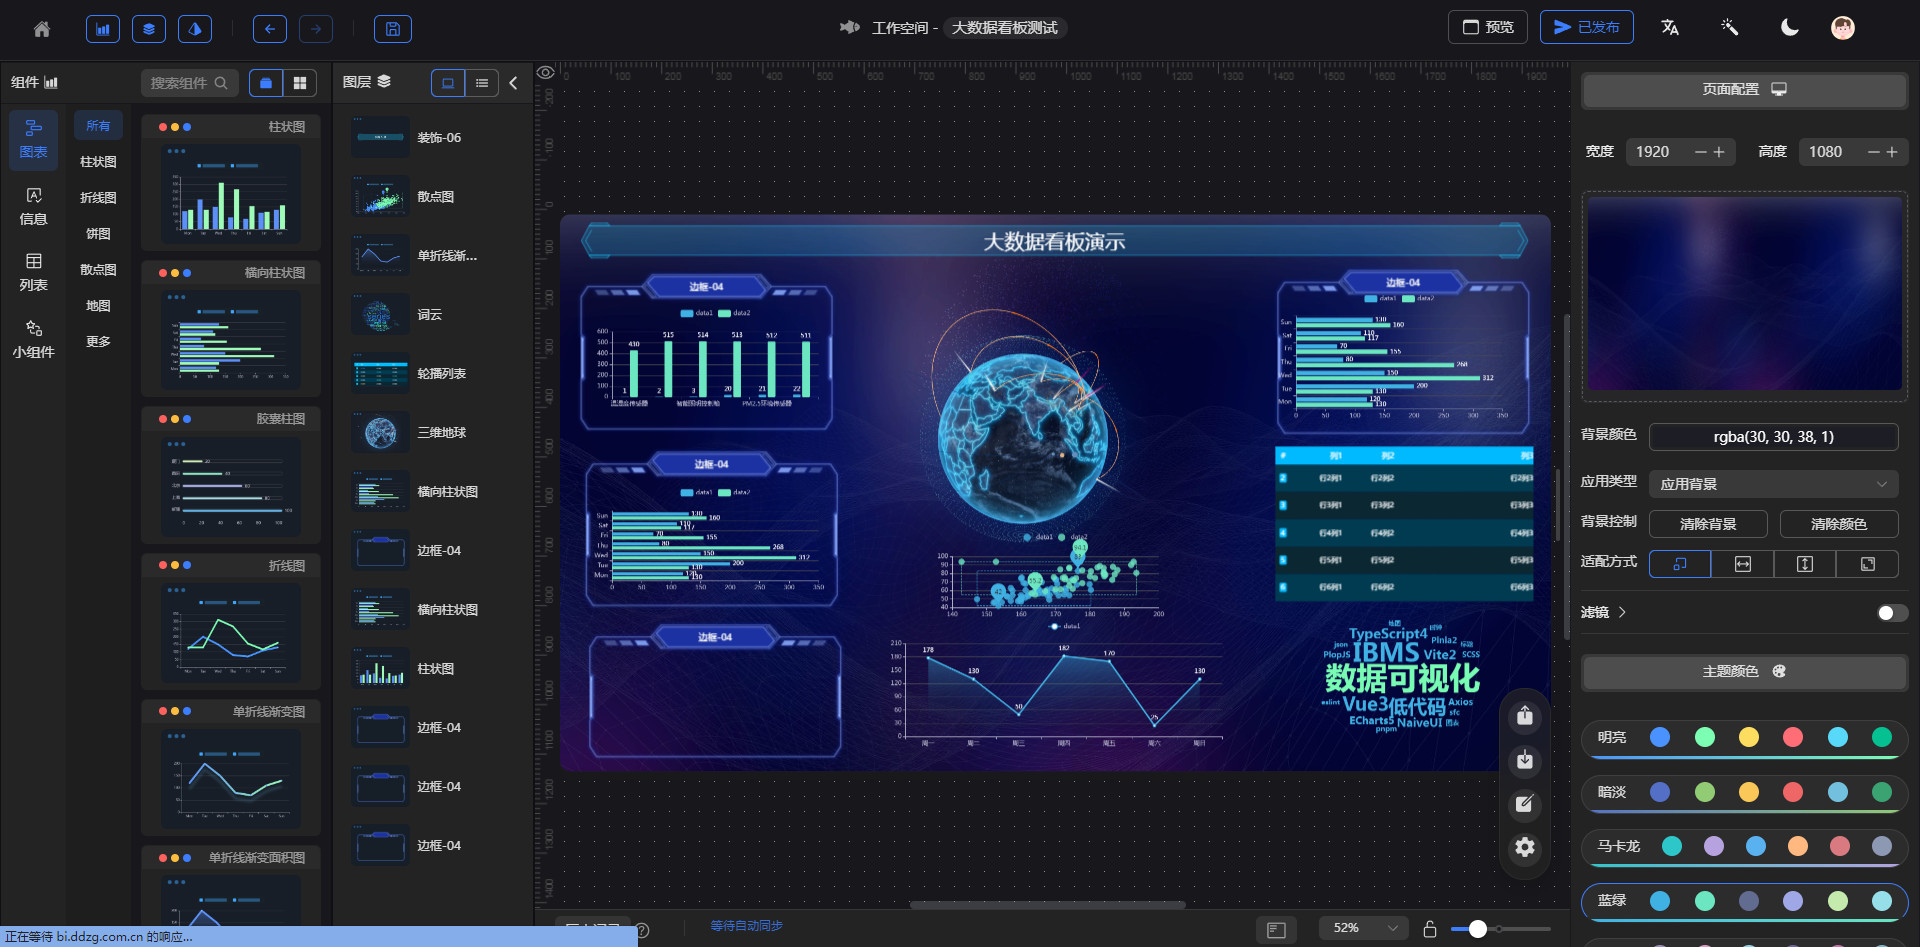Image resolution: width=1920 pixels, height=947 pixels.
Task: Click the 主题颜色 theme color header
Action: coord(1744,672)
